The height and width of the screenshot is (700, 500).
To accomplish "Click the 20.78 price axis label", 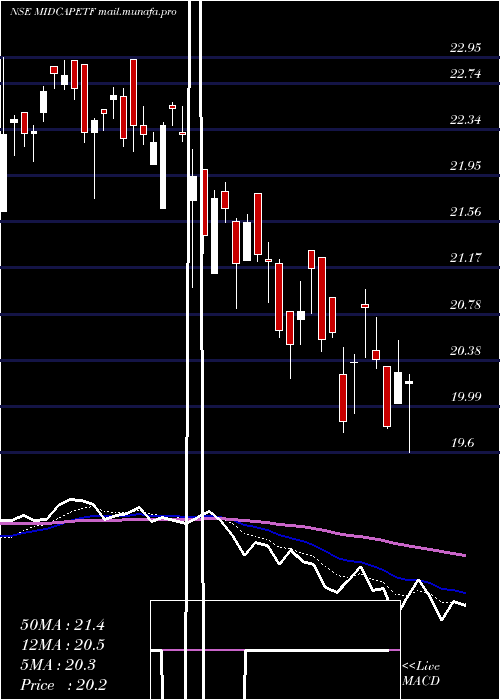I will click(466, 304).
